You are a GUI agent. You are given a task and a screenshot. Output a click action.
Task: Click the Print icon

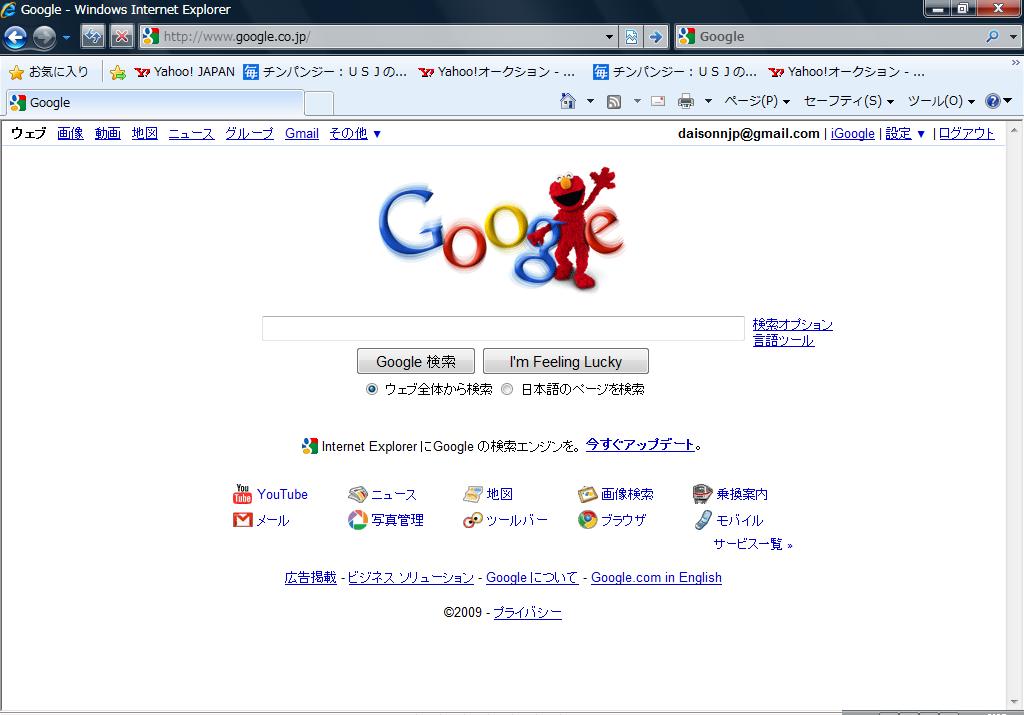click(686, 101)
